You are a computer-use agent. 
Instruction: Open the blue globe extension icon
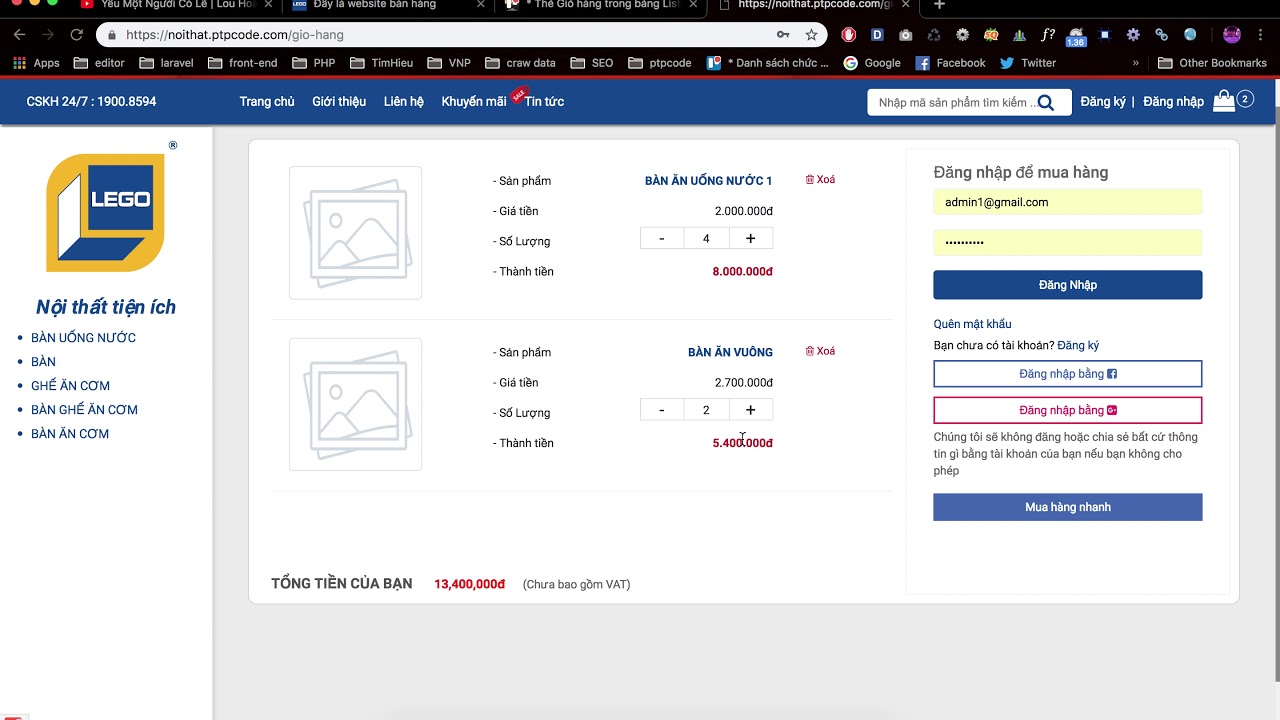(1190, 35)
